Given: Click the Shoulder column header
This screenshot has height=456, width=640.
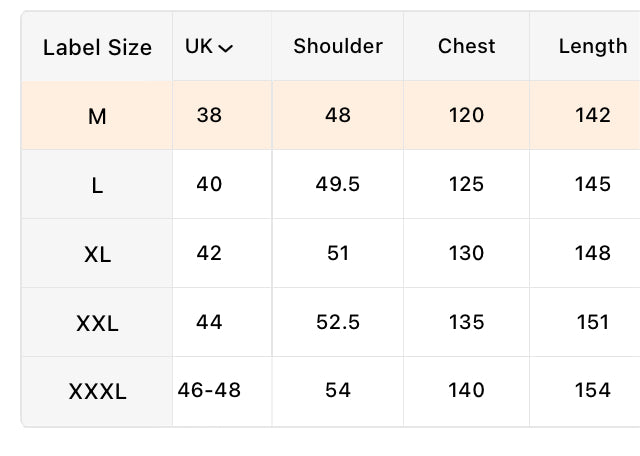Looking at the screenshot, I should coord(338,46).
